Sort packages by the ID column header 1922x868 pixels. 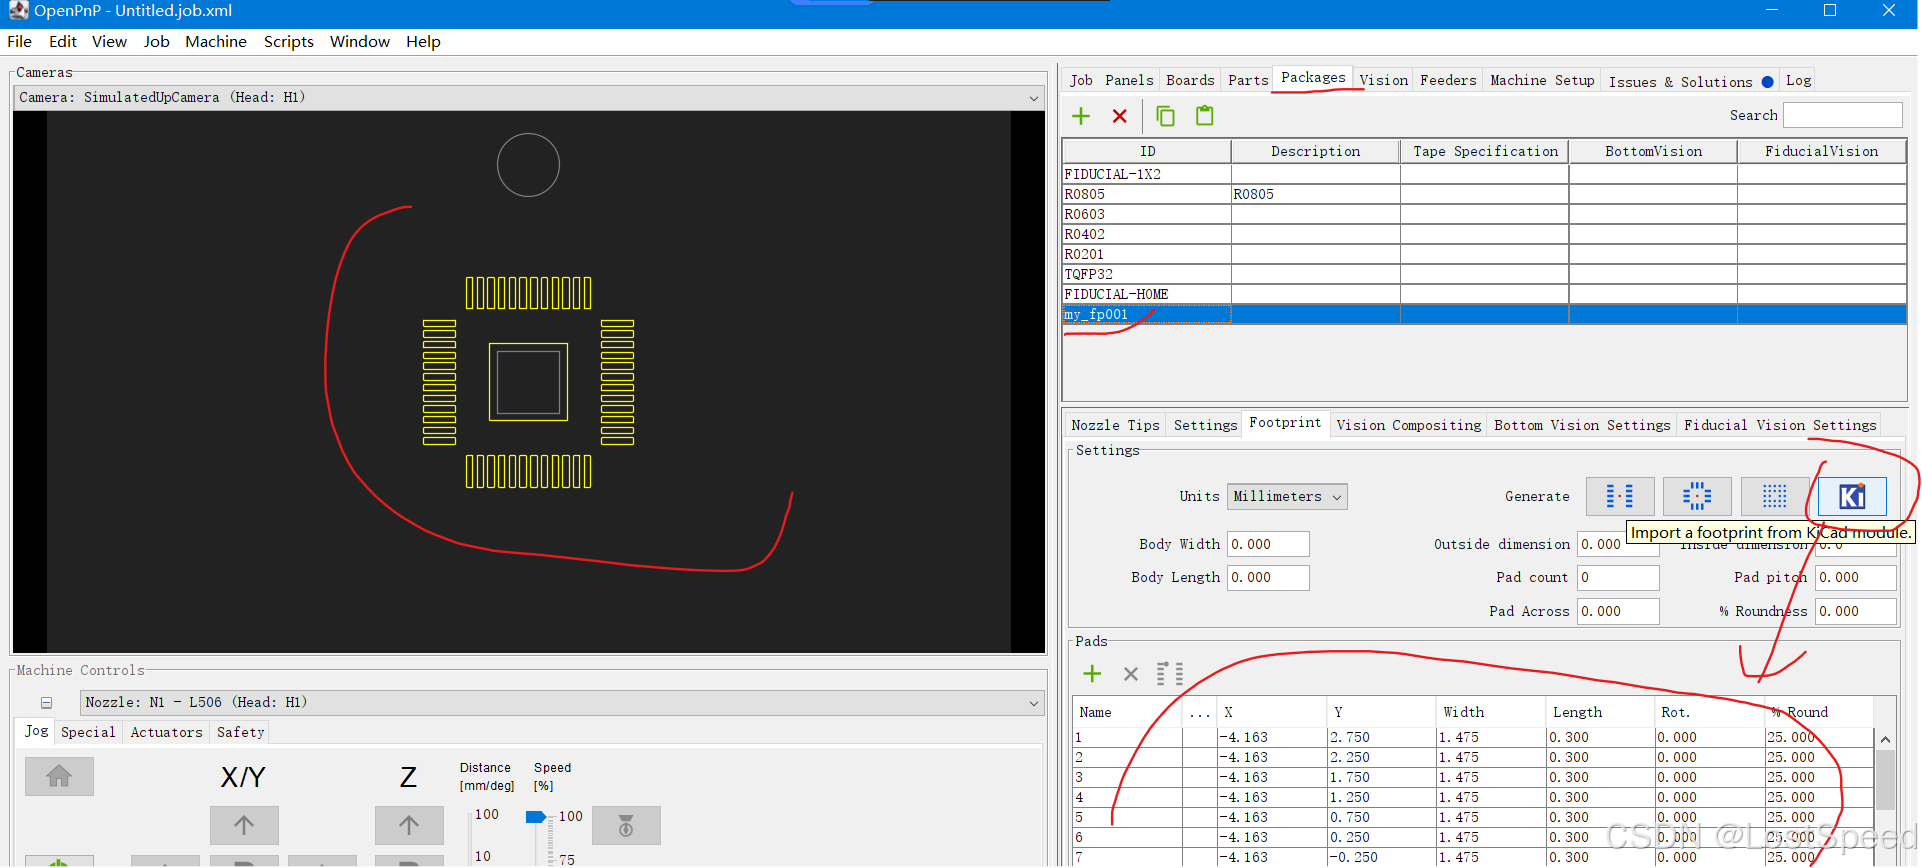tap(1147, 151)
